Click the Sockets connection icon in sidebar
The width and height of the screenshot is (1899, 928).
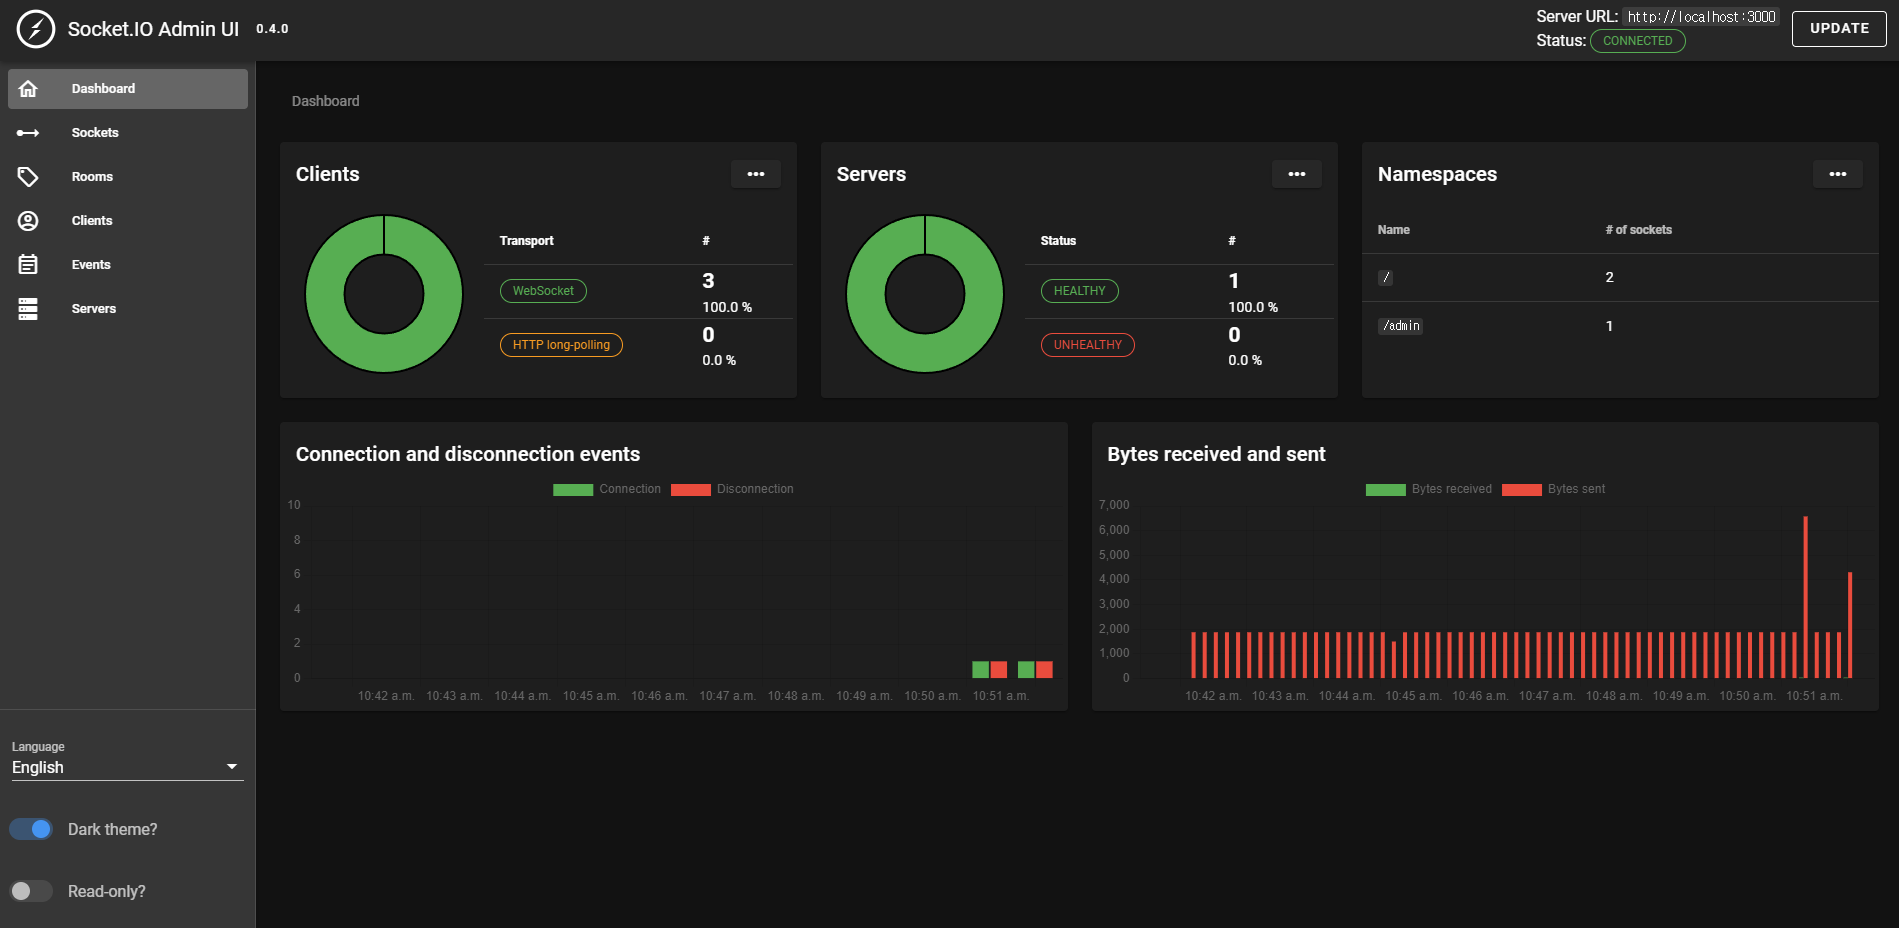[28, 133]
